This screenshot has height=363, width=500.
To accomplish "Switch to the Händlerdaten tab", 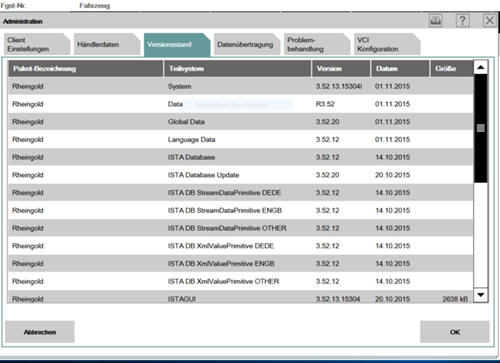I will 107,44.
